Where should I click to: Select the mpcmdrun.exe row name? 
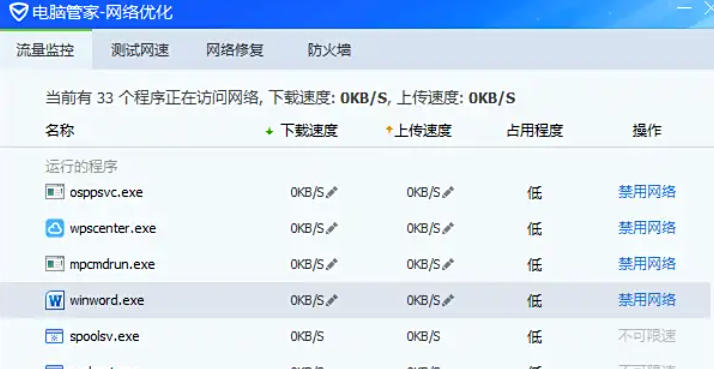coord(112,264)
